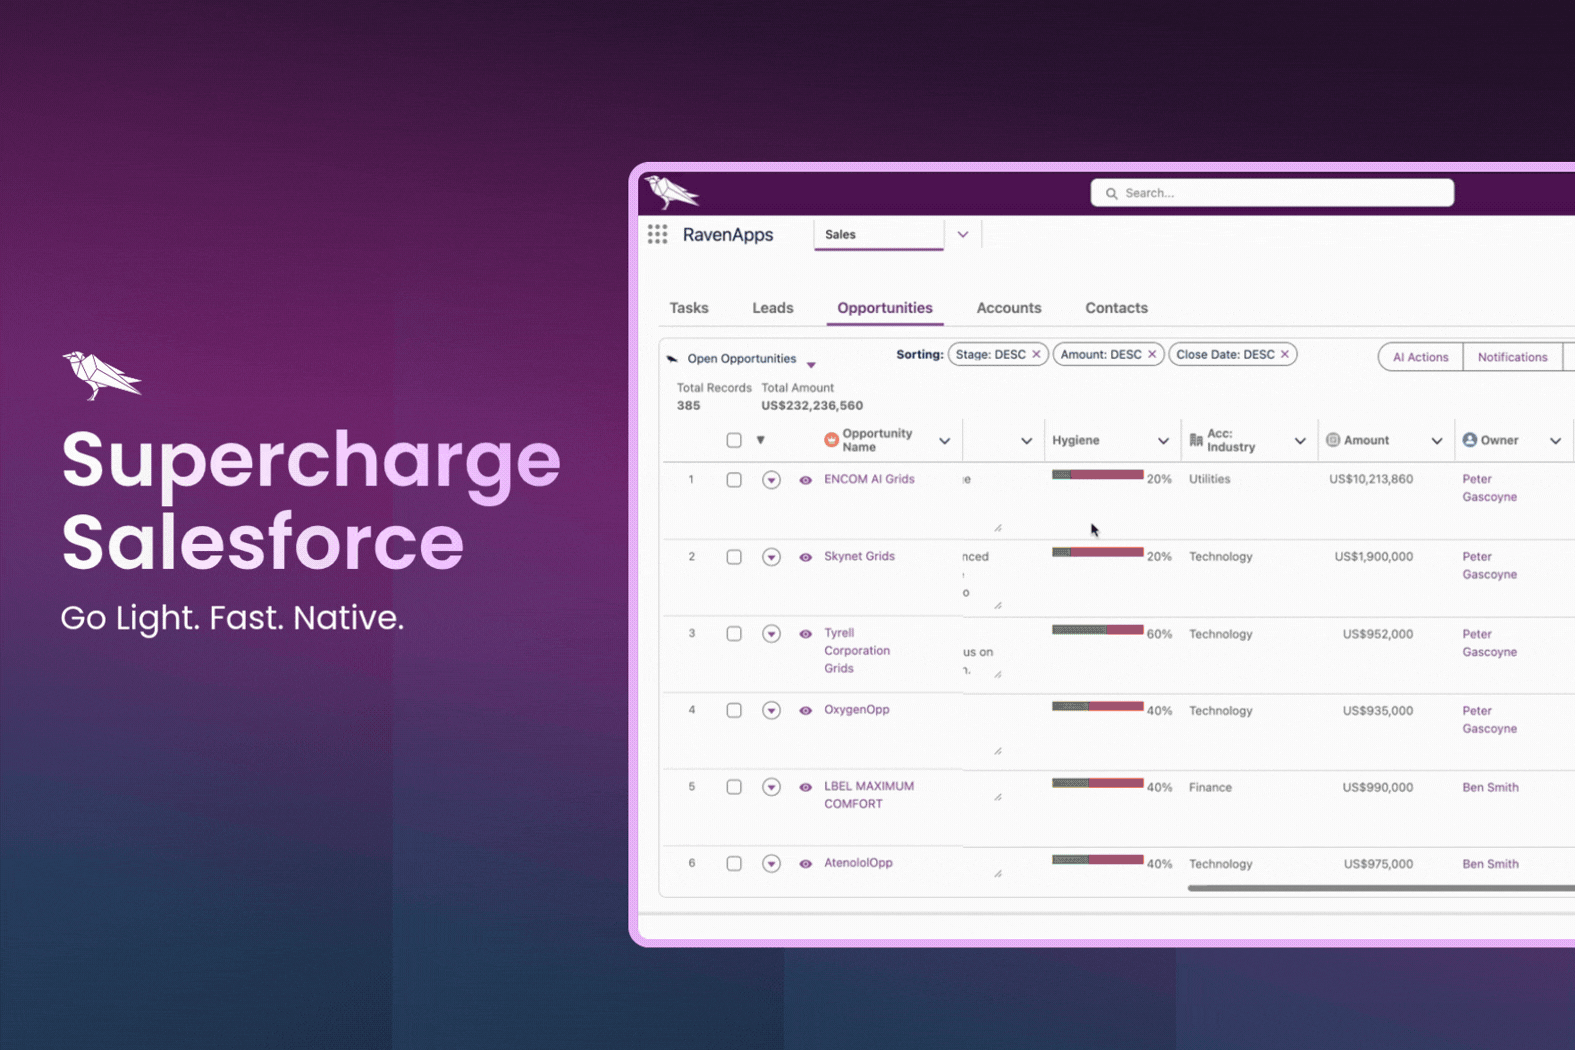
Task: Open row action menu for OxygenOpp
Action: pos(771,711)
